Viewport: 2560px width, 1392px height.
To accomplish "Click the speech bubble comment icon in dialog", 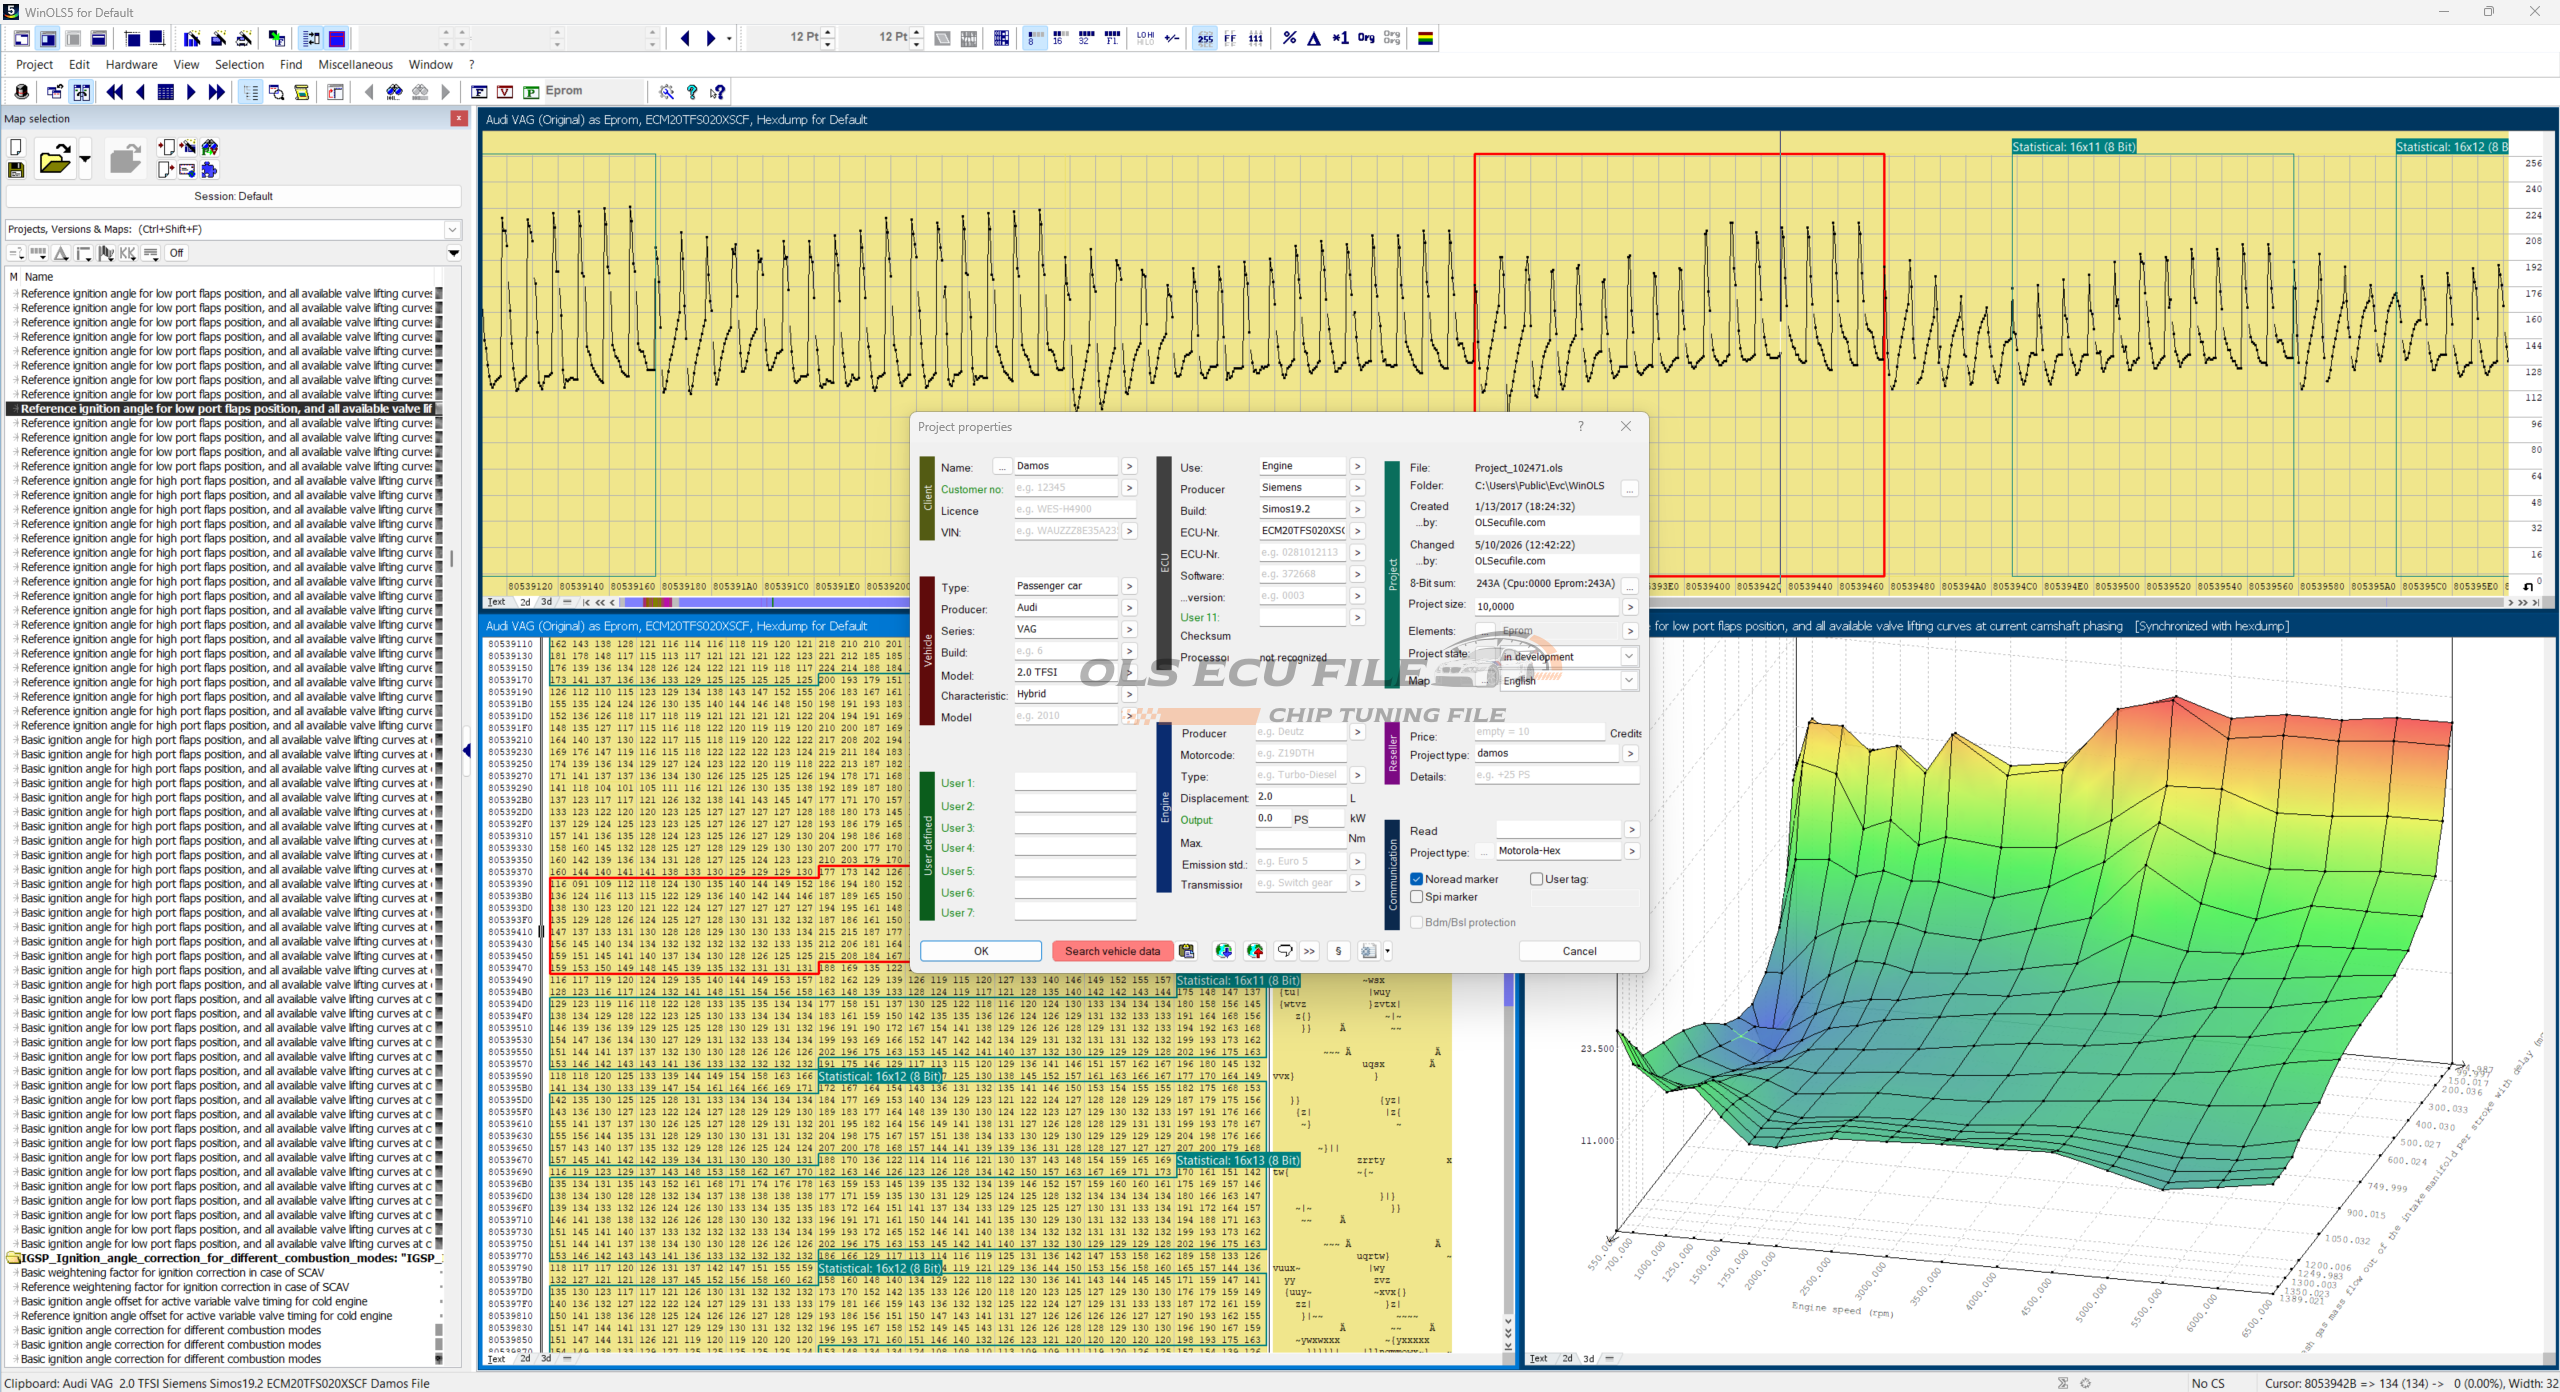I will click(1285, 951).
